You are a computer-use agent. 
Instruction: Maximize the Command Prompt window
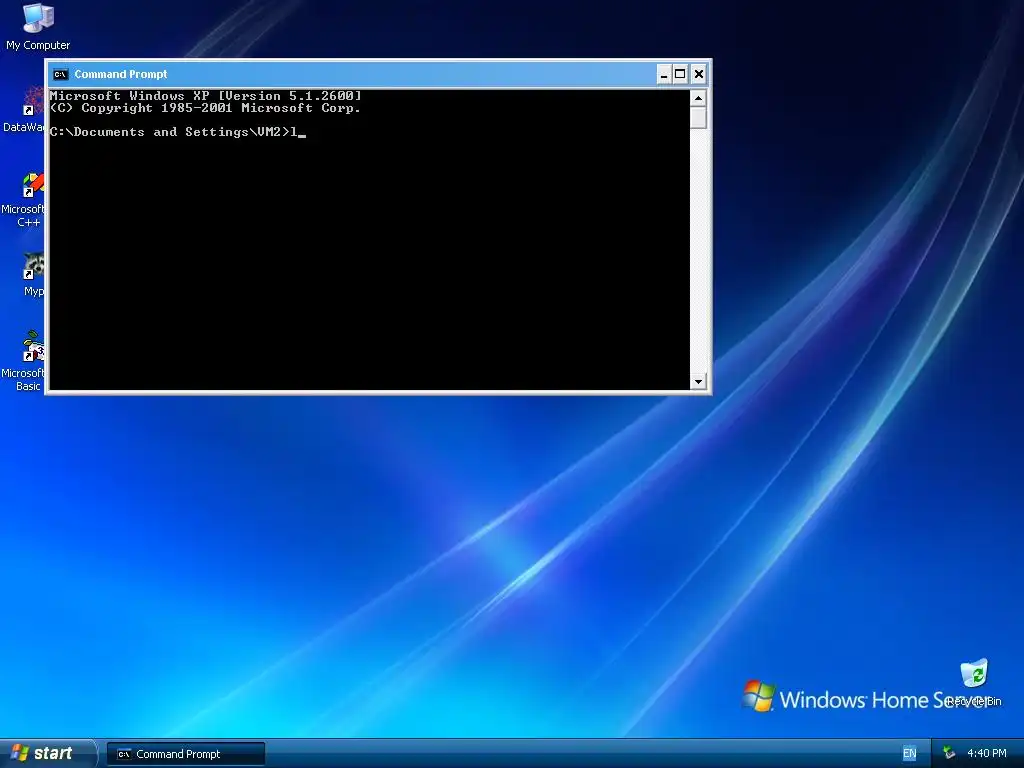pyautogui.click(x=680, y=74)
